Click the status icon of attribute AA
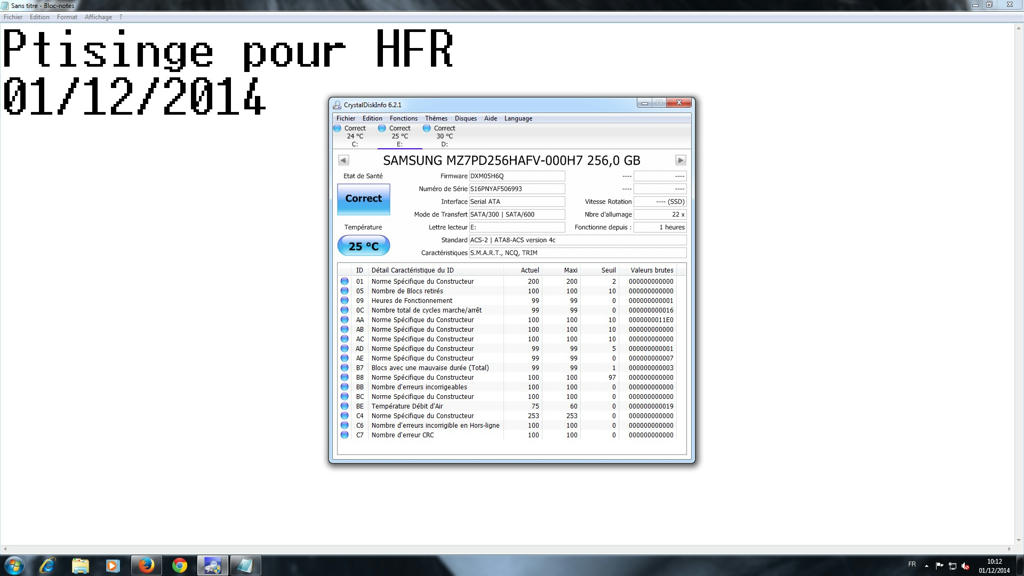This screenshot has width=1024, height=576. pos(345,320)
